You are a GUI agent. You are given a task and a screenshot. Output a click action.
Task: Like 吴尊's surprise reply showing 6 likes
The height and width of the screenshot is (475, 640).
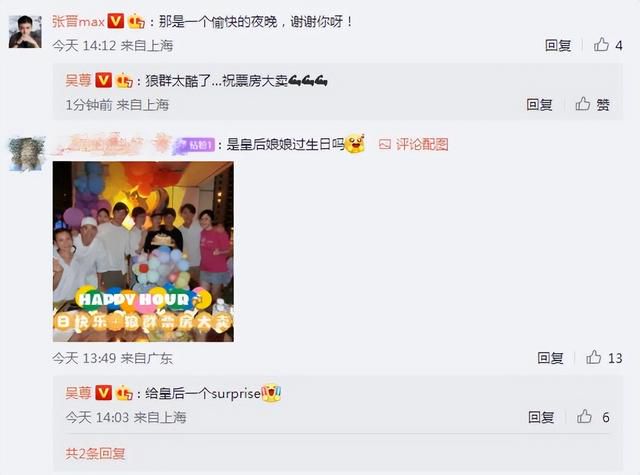pyautogui.click(x=584, y=417)
